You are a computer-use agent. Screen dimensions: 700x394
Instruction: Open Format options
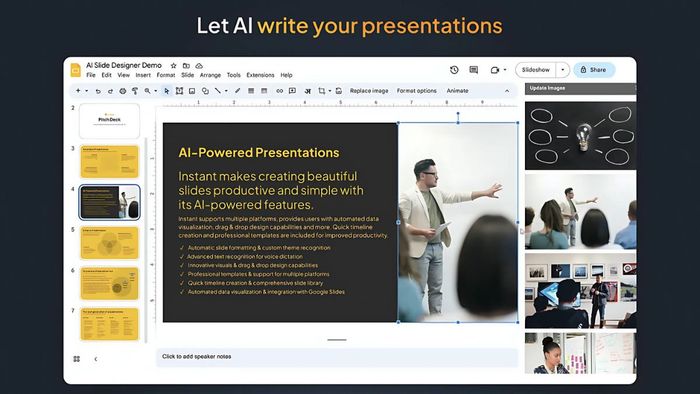tap(417, 91)
